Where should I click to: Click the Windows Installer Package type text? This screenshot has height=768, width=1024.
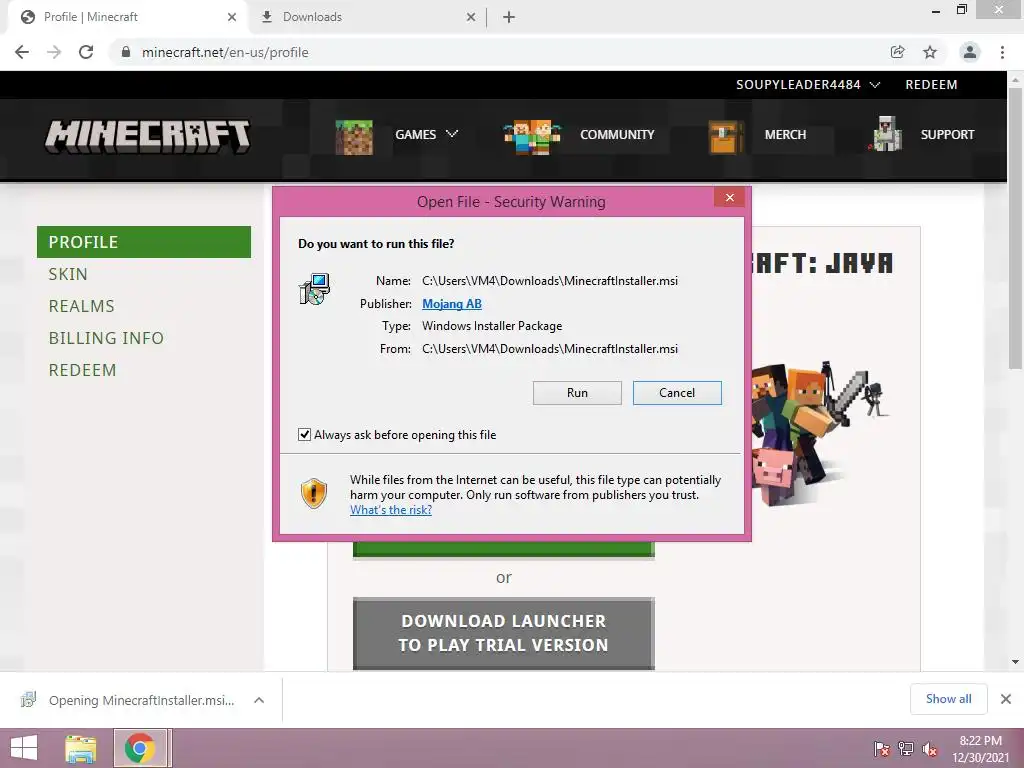click(x=492, y=326)
